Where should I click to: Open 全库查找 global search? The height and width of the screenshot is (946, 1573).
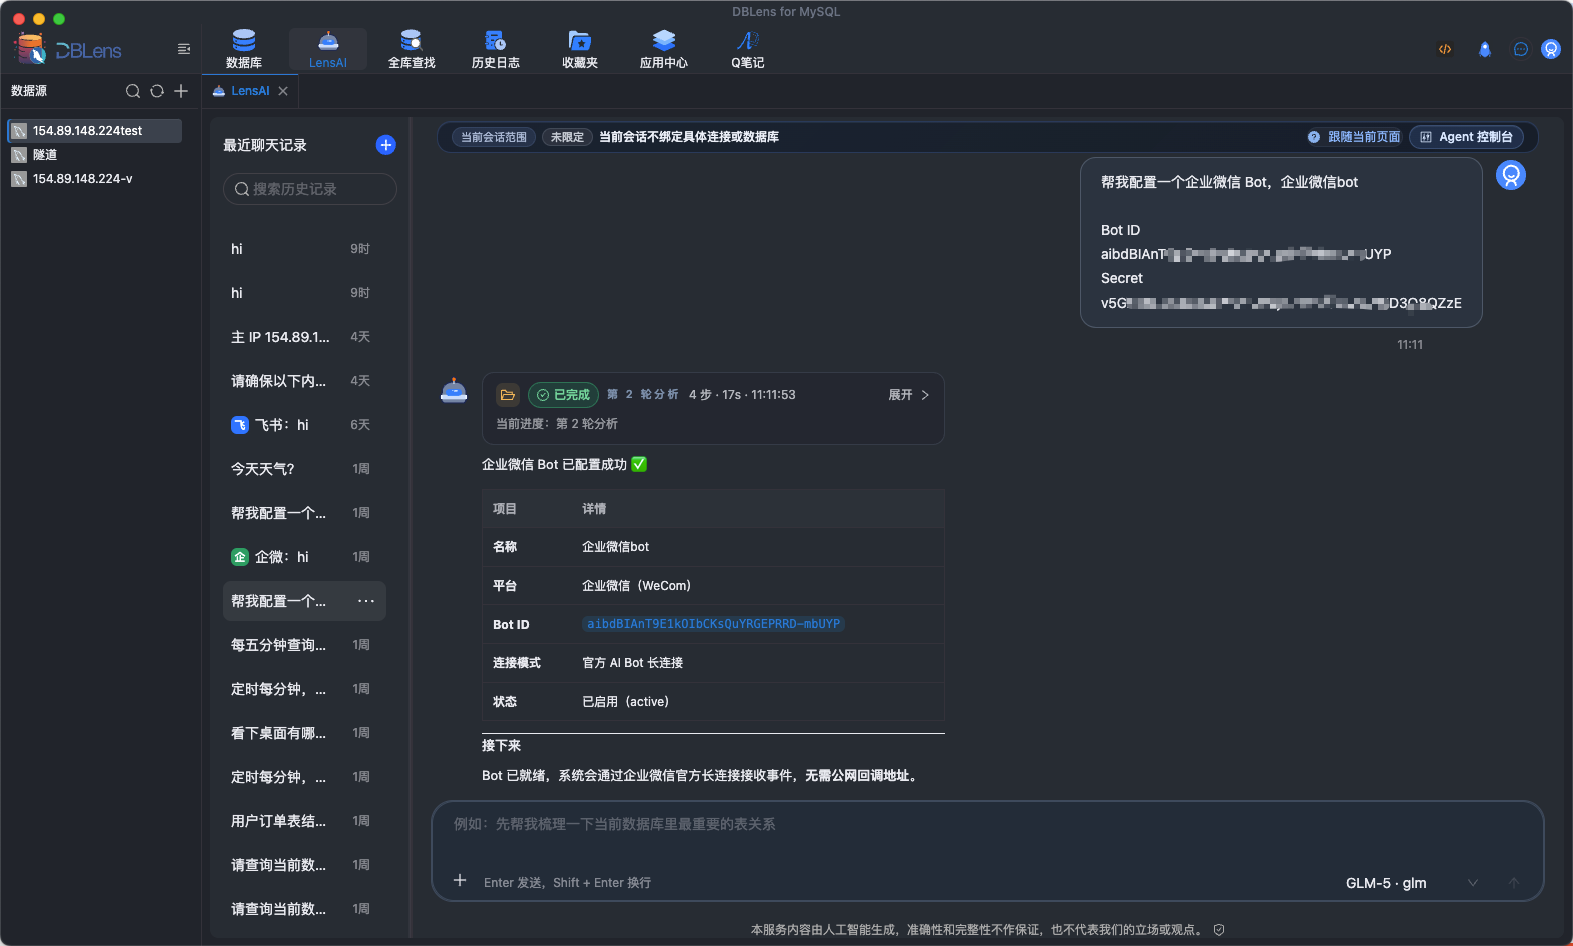click(x=412, y=49)
